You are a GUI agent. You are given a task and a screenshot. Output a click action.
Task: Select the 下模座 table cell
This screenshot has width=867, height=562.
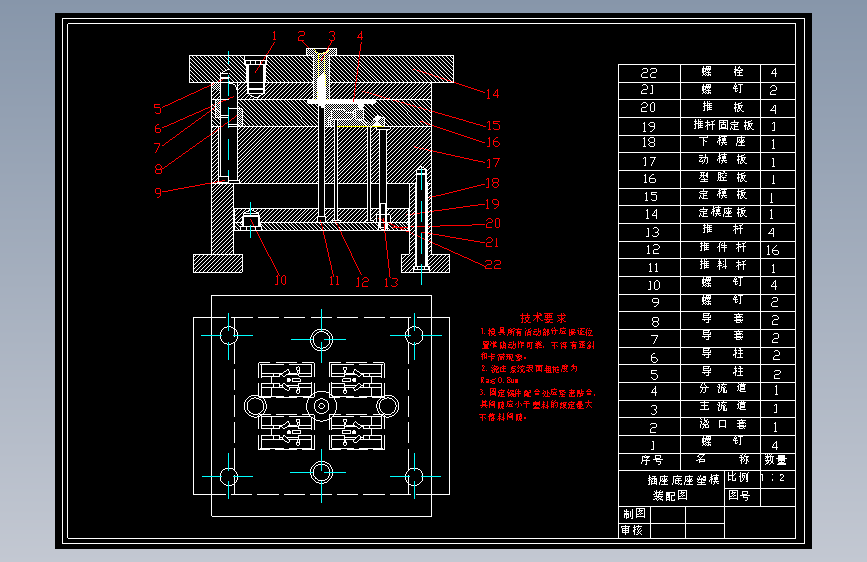click(720, 143)
